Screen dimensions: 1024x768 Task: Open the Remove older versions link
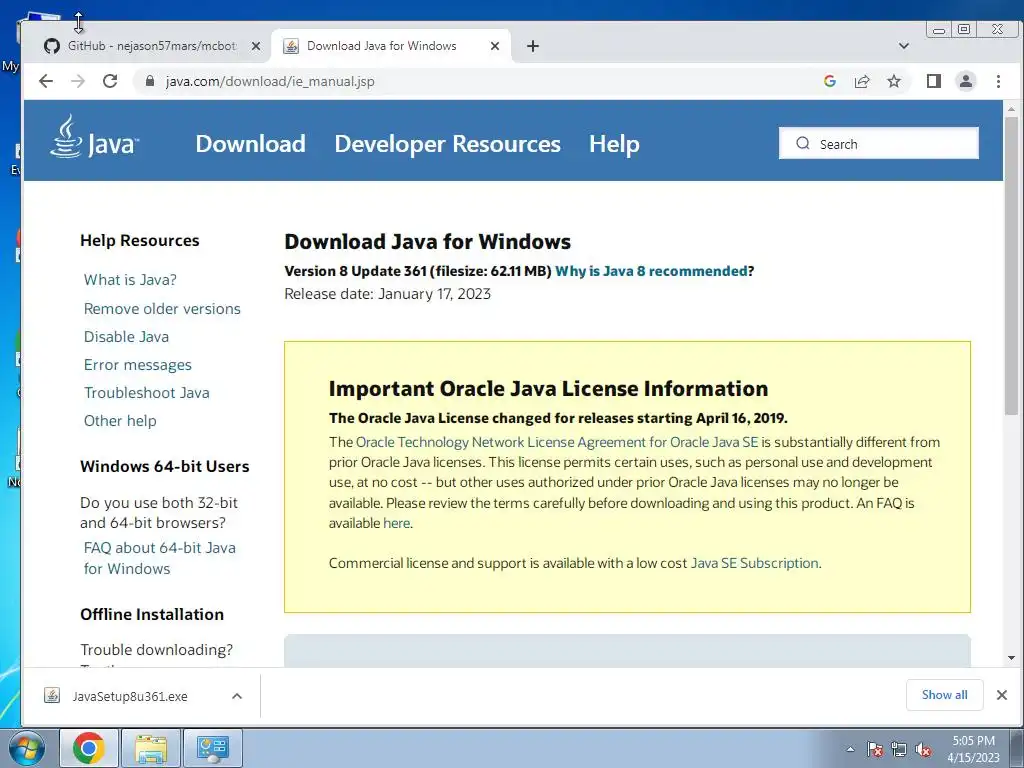[162, 309]
